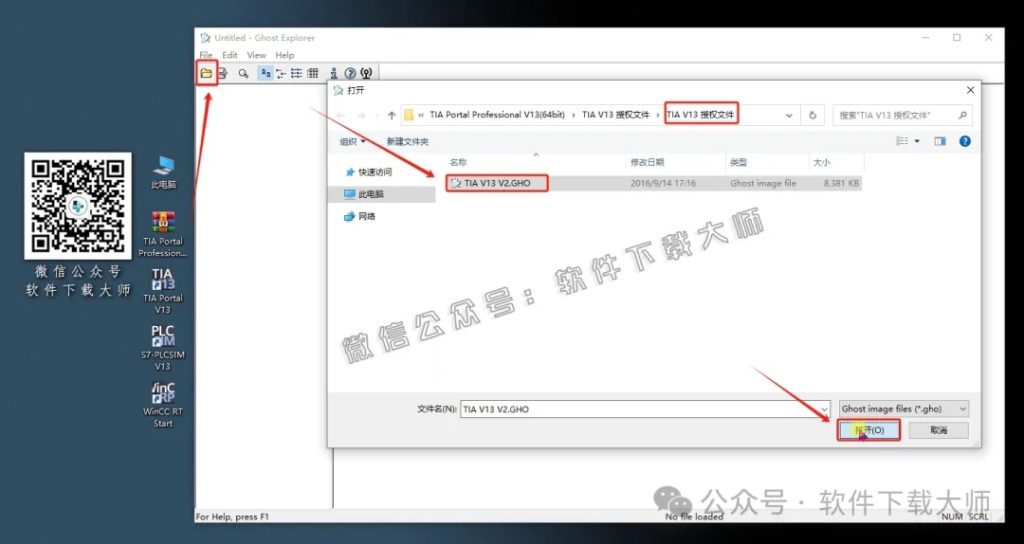Toggle the preview pane icon in the dialog
The image size is (1024, 544).
(x=940, y=141)
